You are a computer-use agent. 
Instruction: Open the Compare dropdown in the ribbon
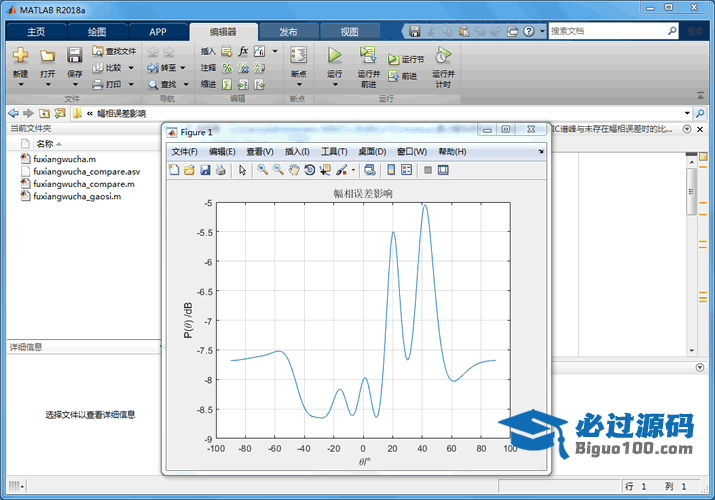point(131,68)
